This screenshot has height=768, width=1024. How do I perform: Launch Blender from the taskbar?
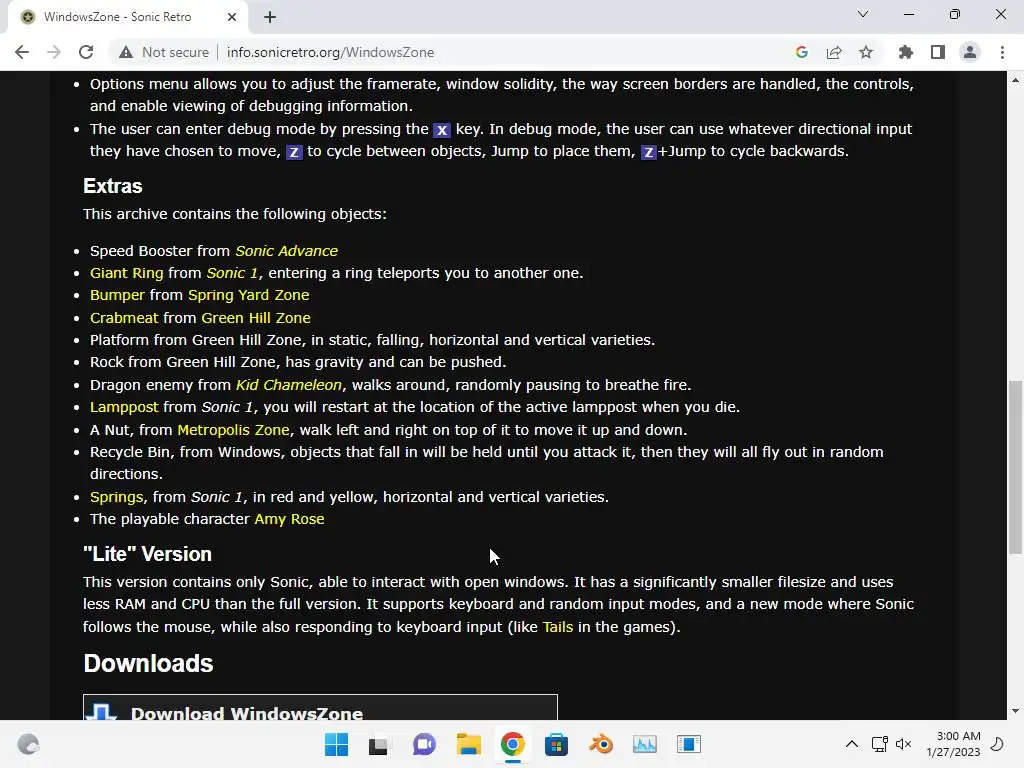pyautogui.click(x=601, y=744)
